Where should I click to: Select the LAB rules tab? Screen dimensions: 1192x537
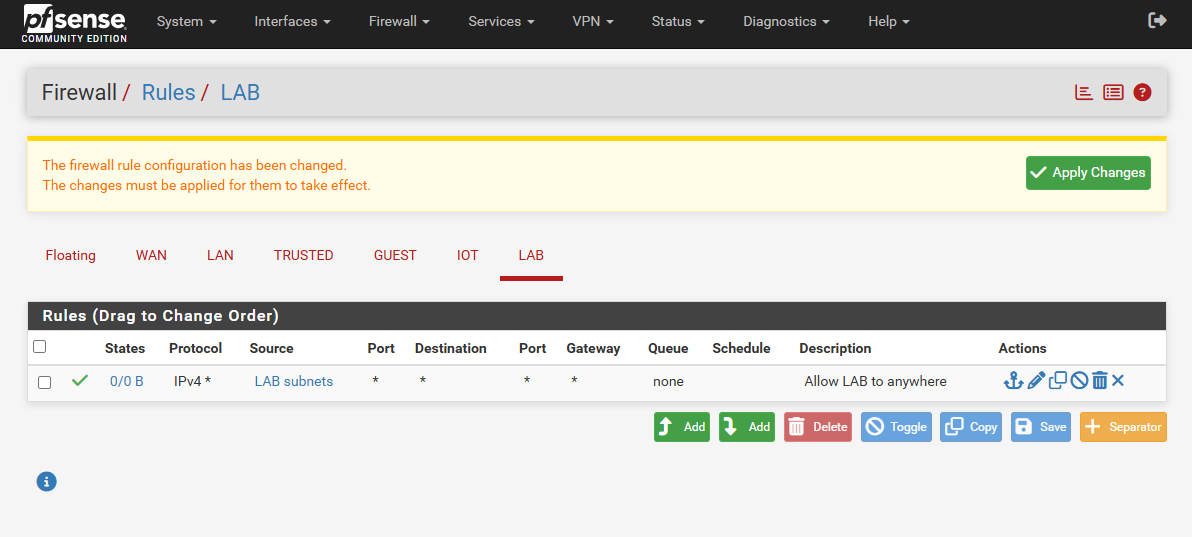point(531,256)
